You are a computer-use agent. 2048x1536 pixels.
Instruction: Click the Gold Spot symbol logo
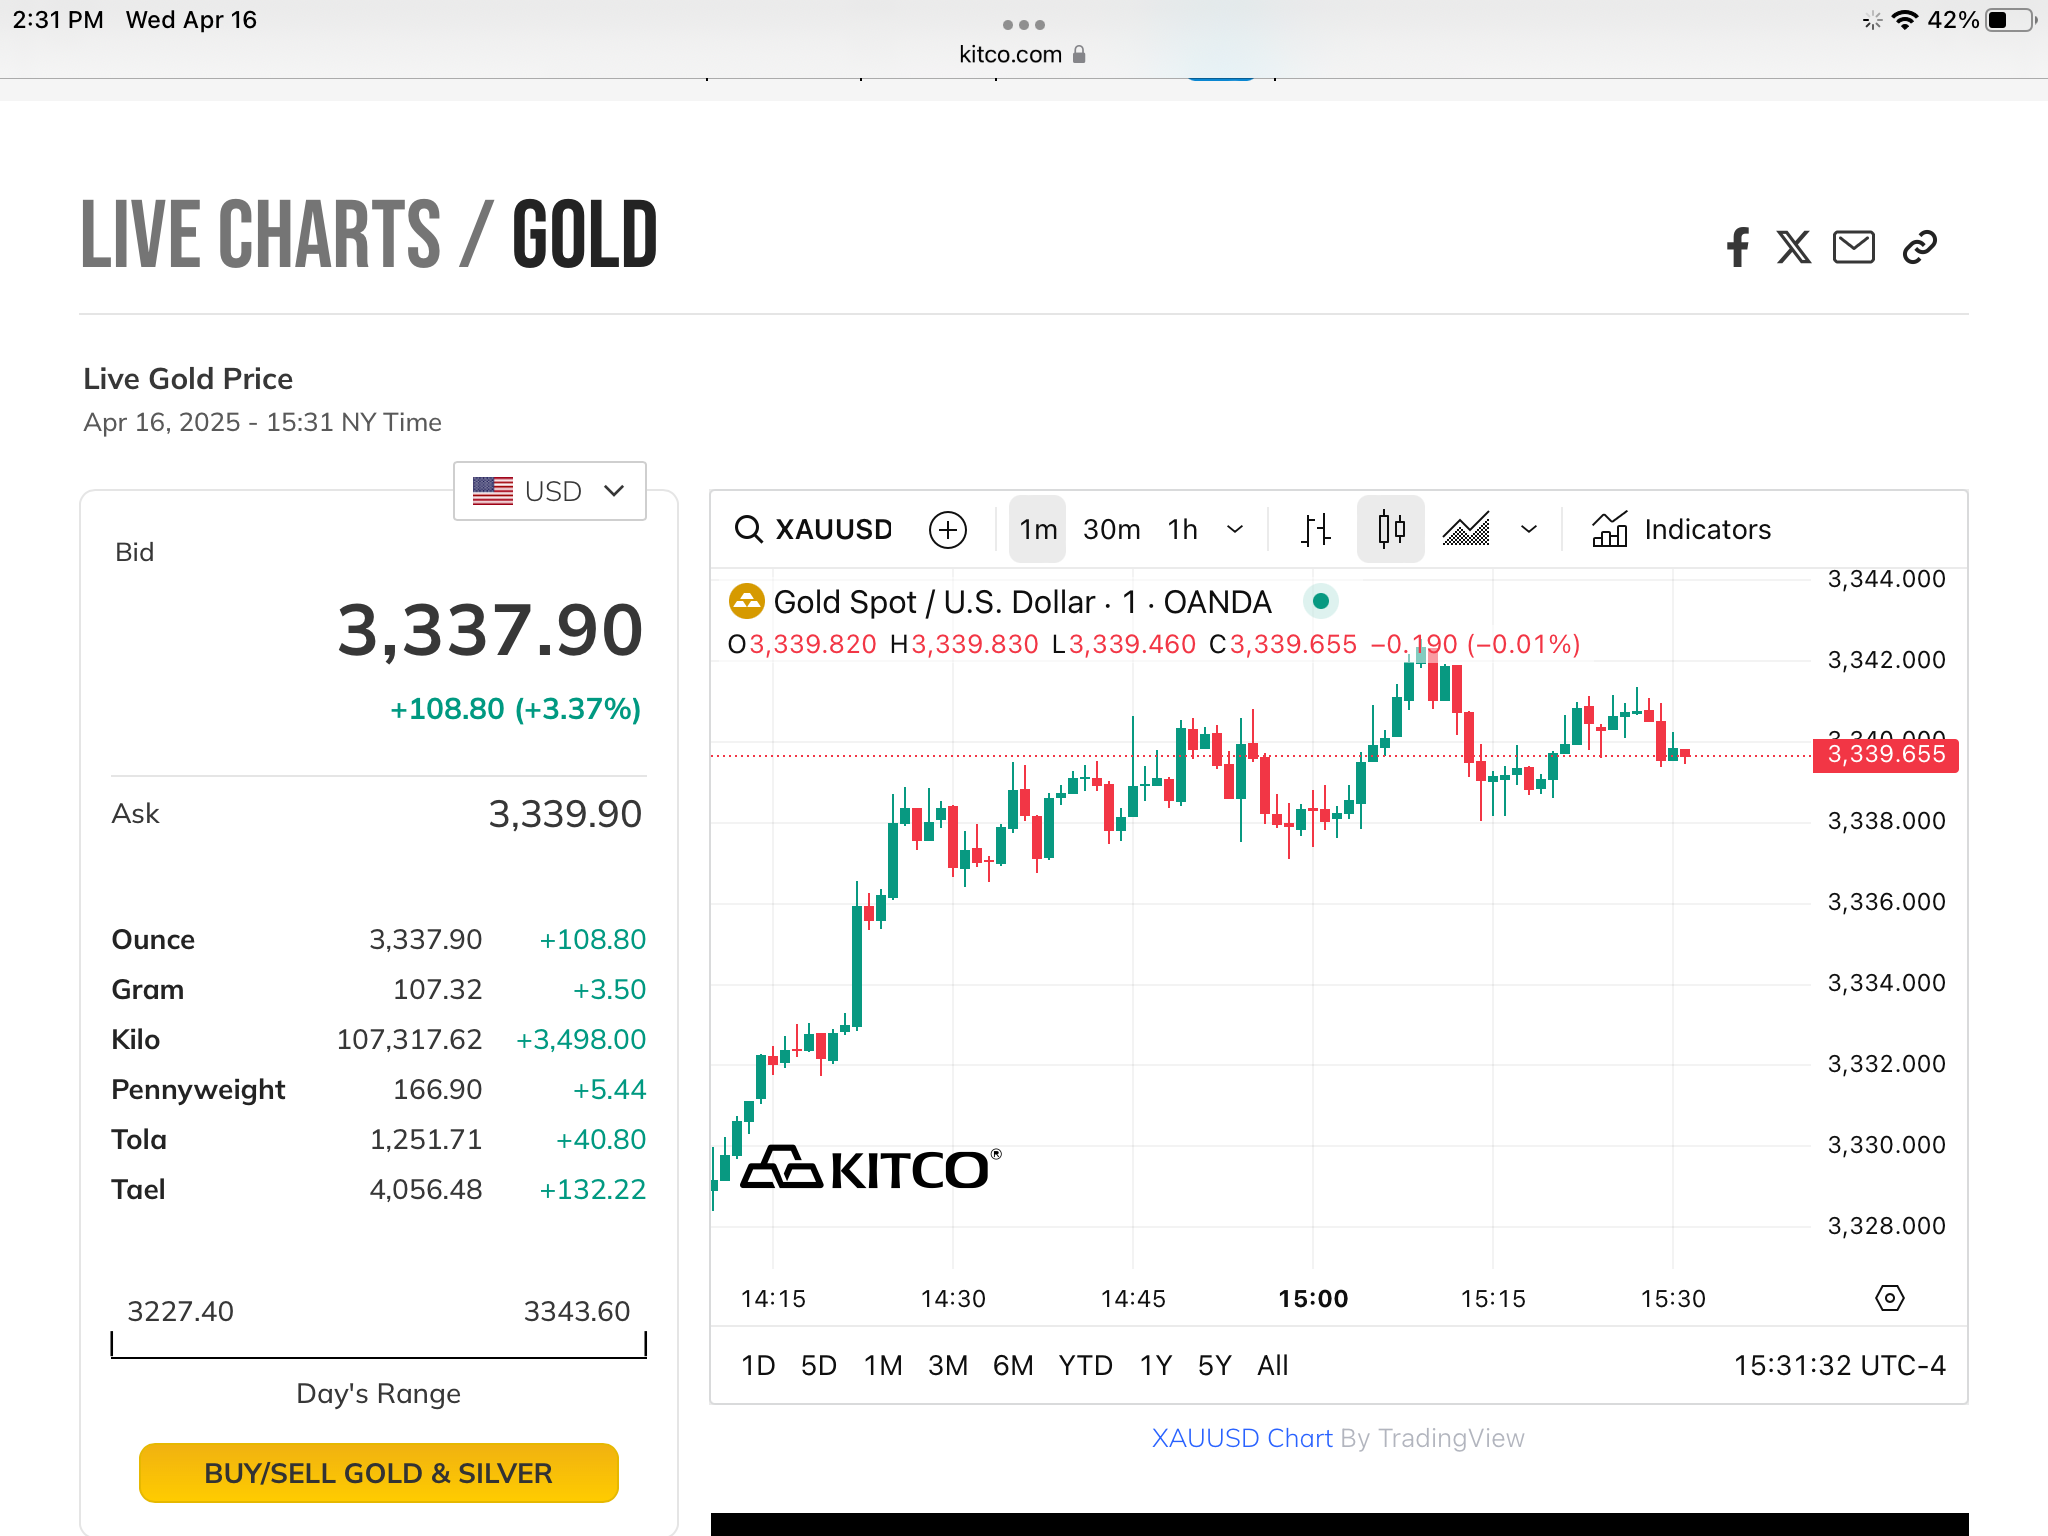pos(746,601)
